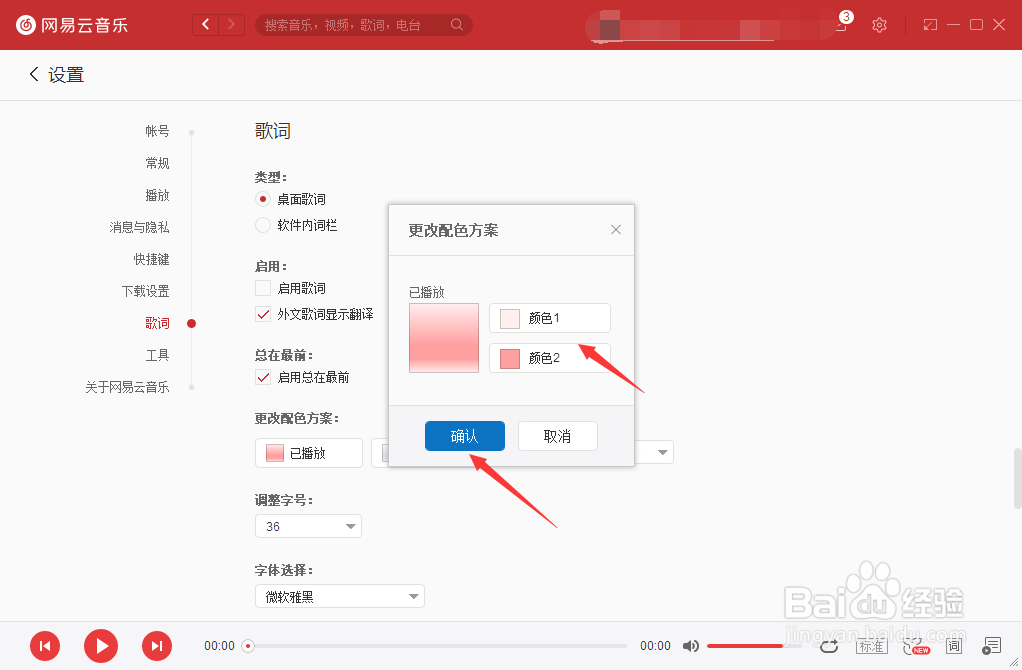Click the 标准 audio quality icon
This screenshot has height=670, width=1022.
(x=871, y=646)
